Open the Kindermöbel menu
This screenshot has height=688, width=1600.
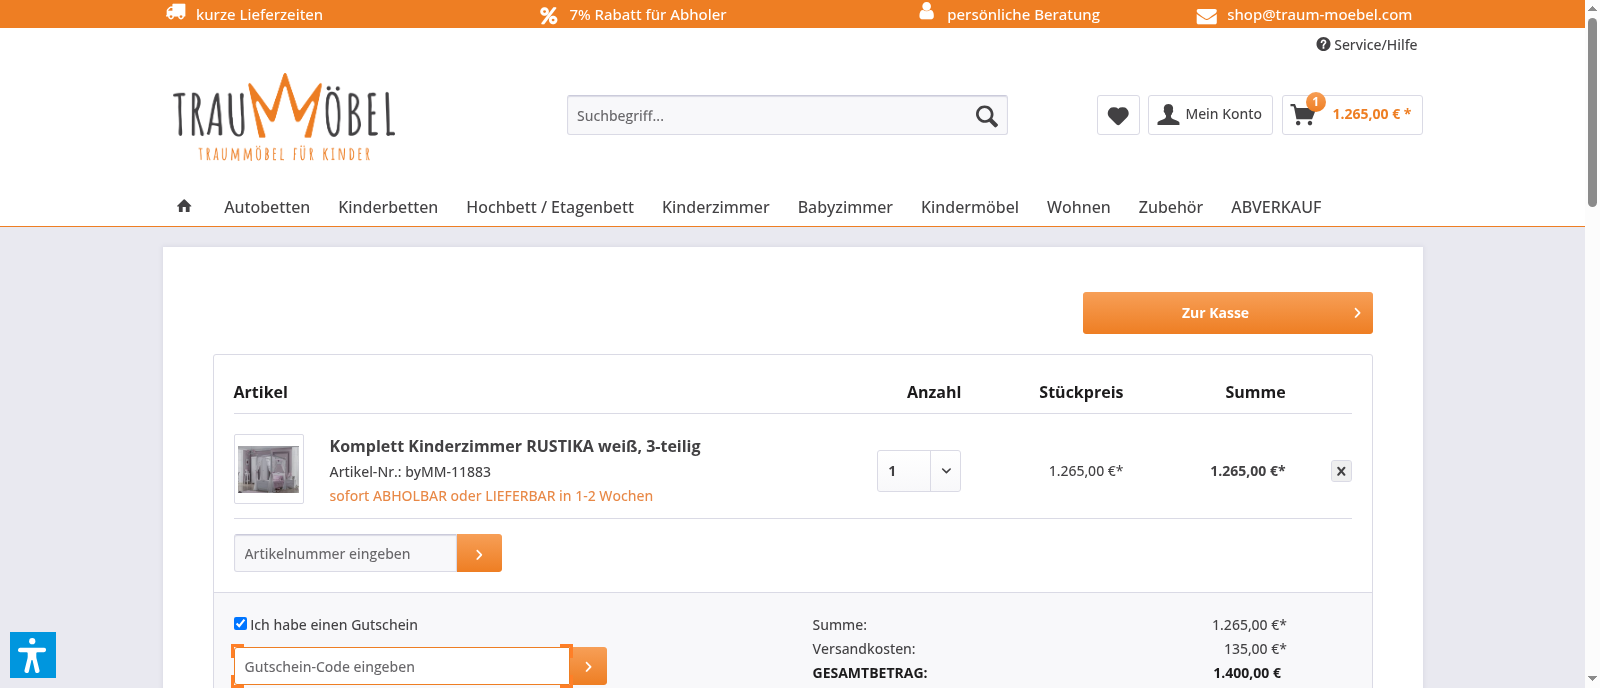coord(970,207)
